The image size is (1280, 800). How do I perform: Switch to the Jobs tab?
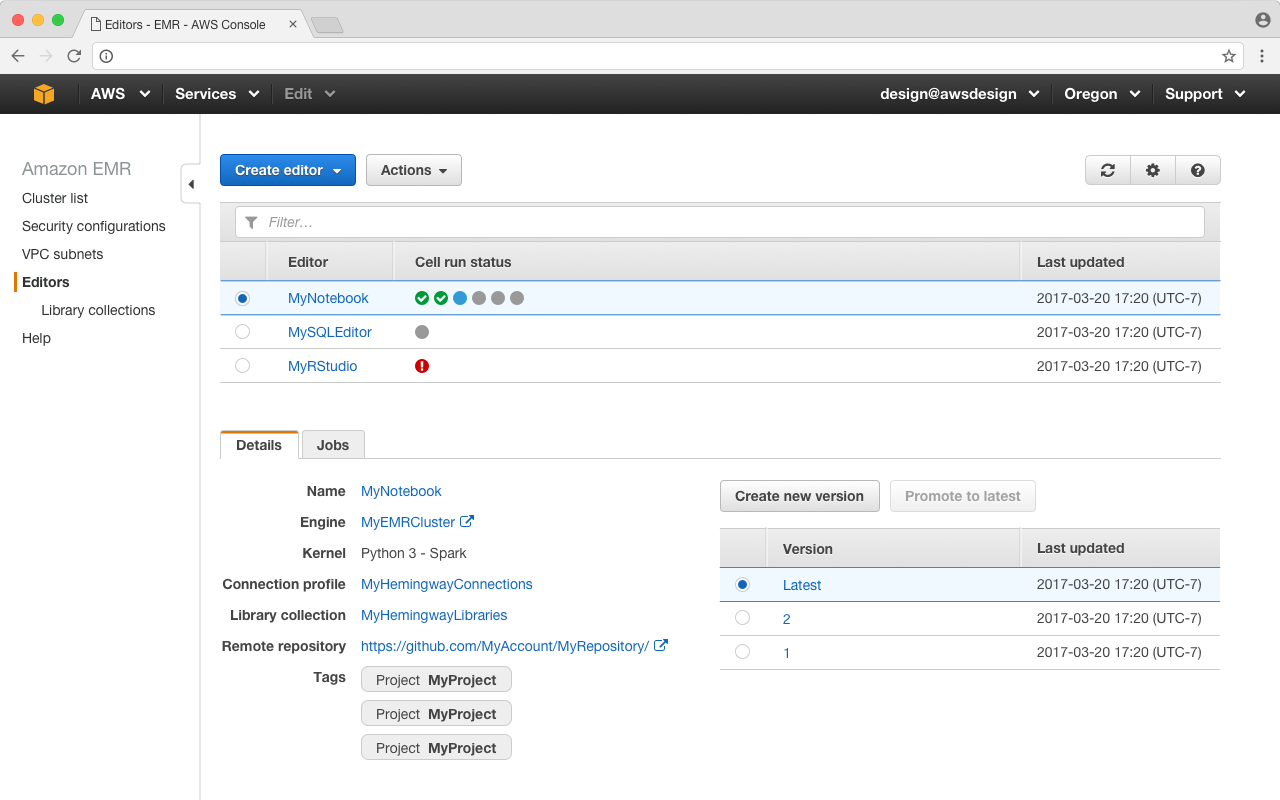click(x=333, y=445)
